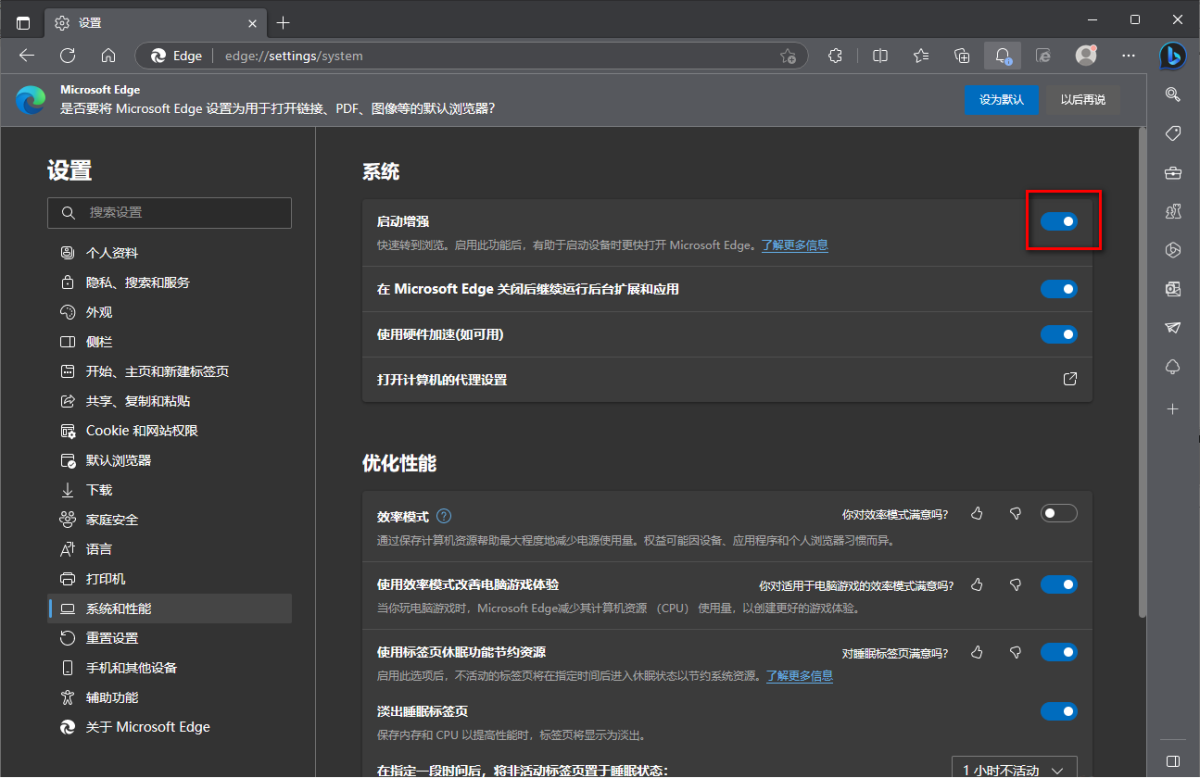Open the Shopping tag in sidebar
Screen dimensions: 1200x778
coord(1173,134)
